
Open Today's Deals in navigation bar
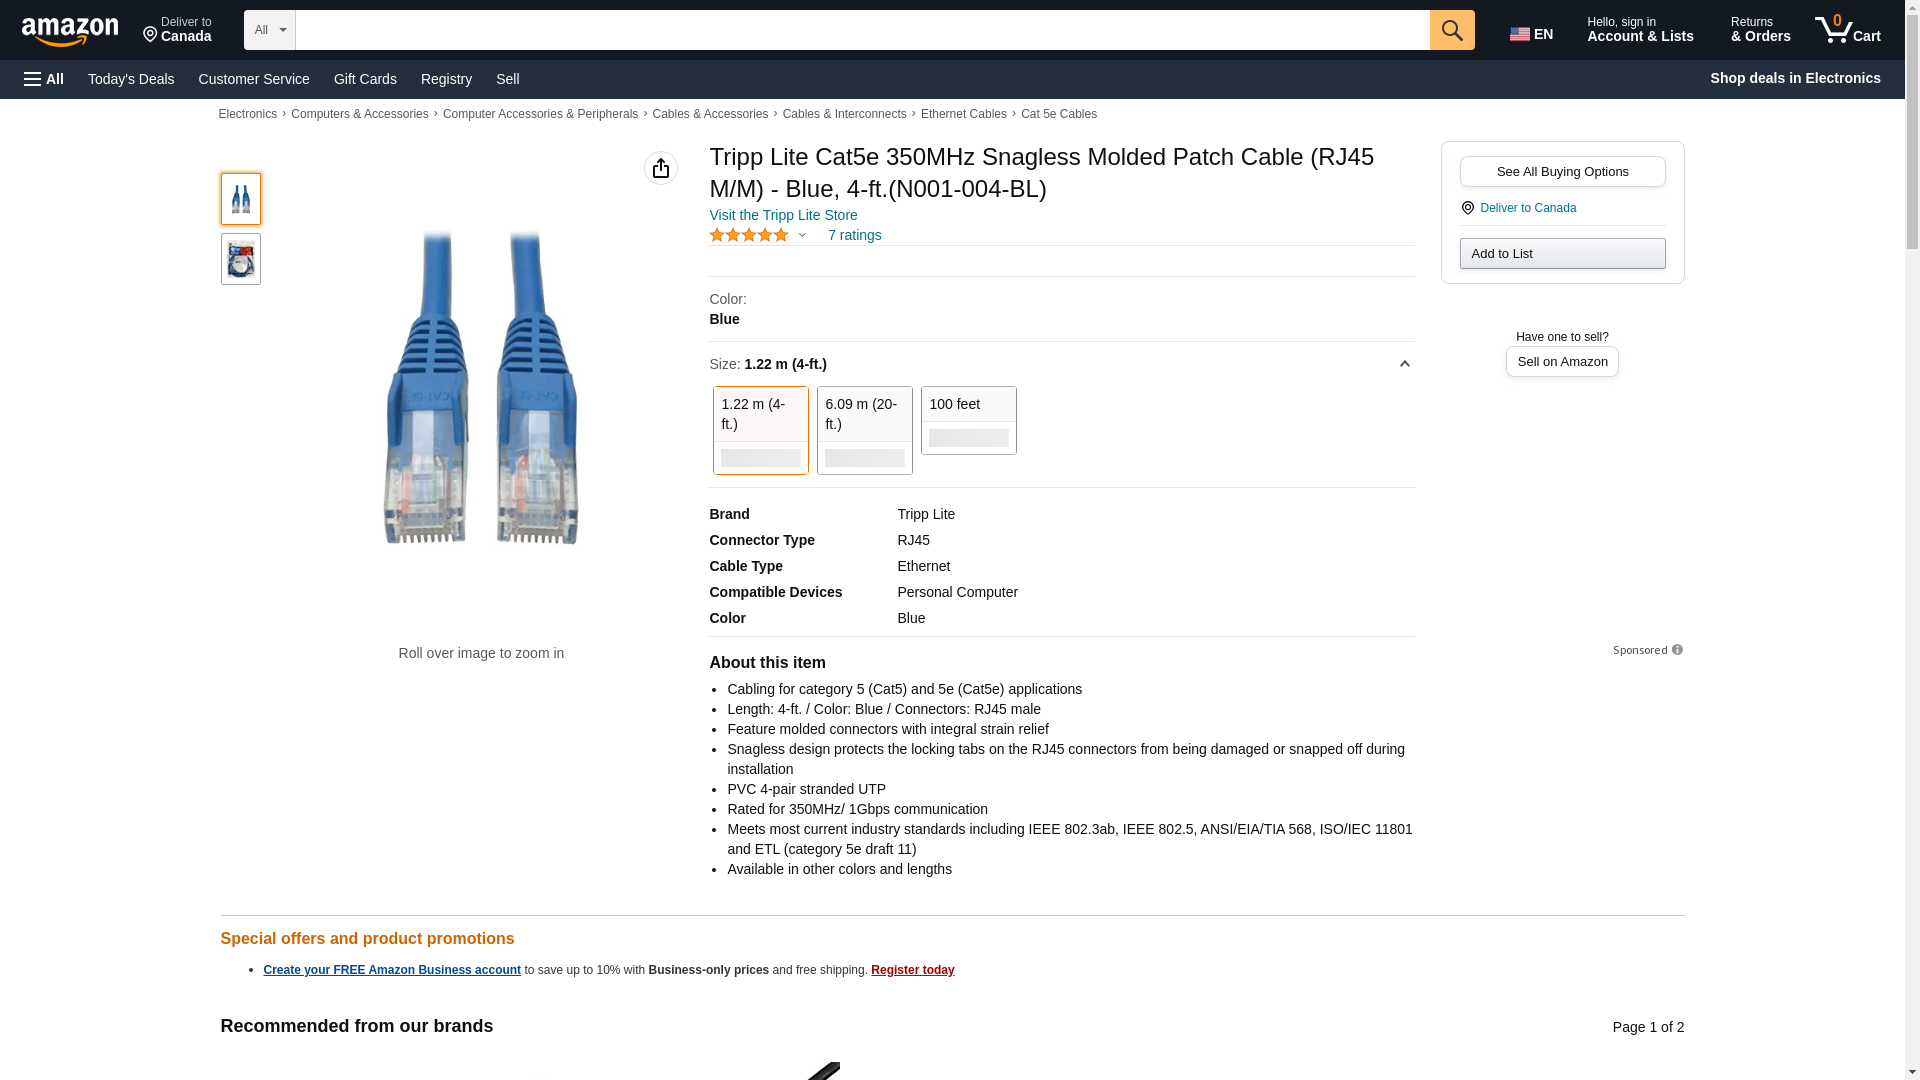pyautogui.click(x=131, y=79)
